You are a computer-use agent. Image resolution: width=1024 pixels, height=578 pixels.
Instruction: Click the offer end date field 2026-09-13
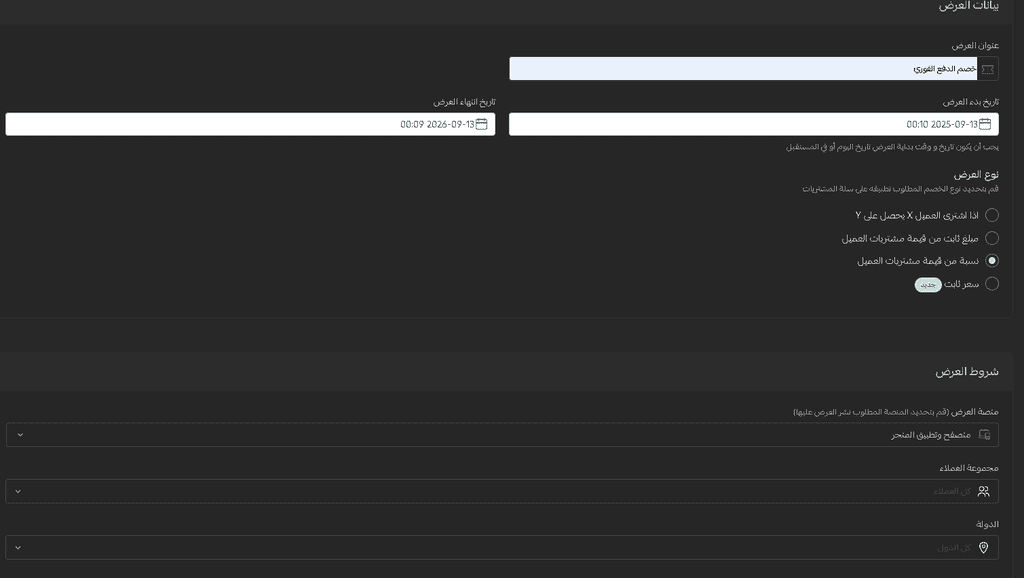(x=250, y=124)
